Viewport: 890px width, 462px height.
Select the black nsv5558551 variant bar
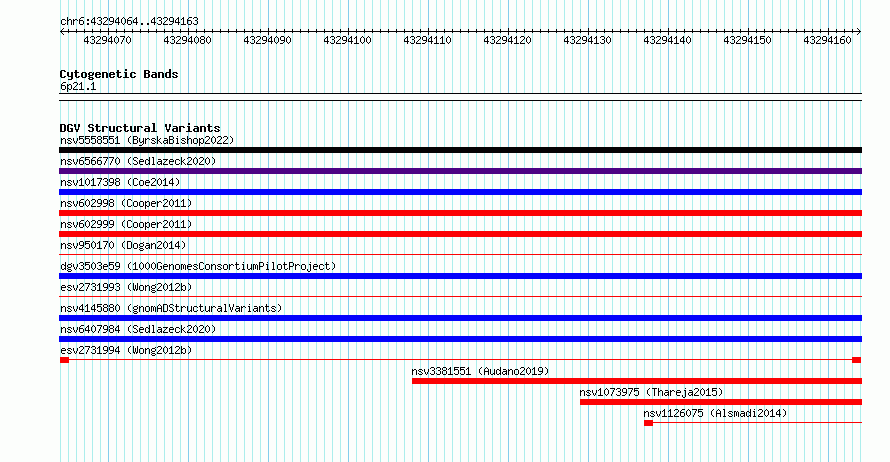pos(460,150)
